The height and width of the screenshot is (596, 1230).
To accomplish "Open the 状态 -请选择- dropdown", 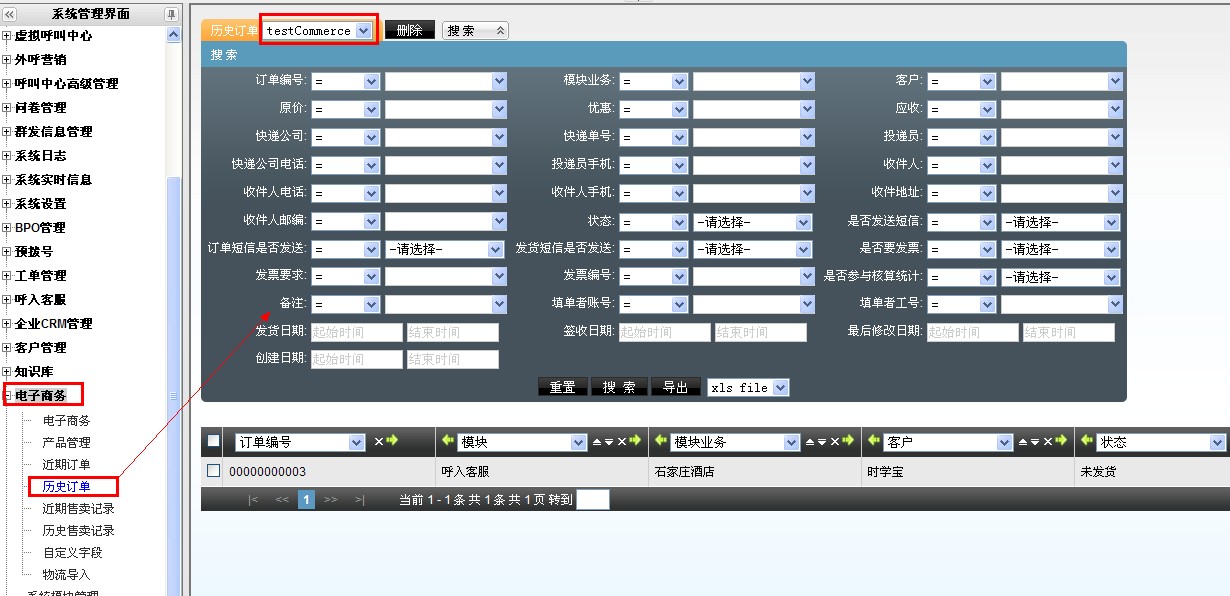I will pyautogui.click(x=804, y=222).
